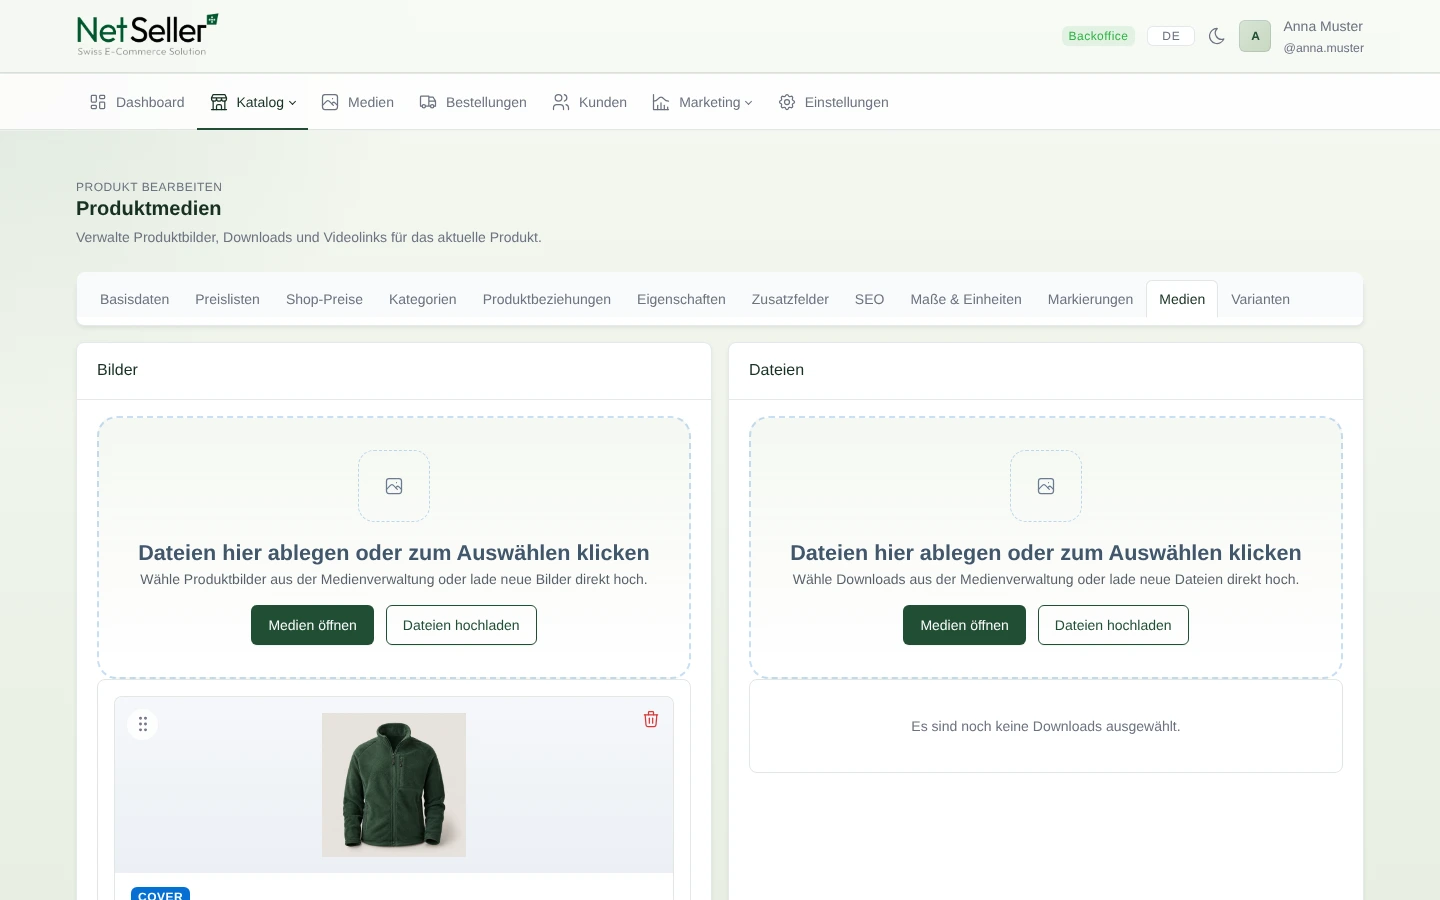Click the @anna.muster handle
The width and height of the screenshot is (1440, 900).
click(1323, 48)
